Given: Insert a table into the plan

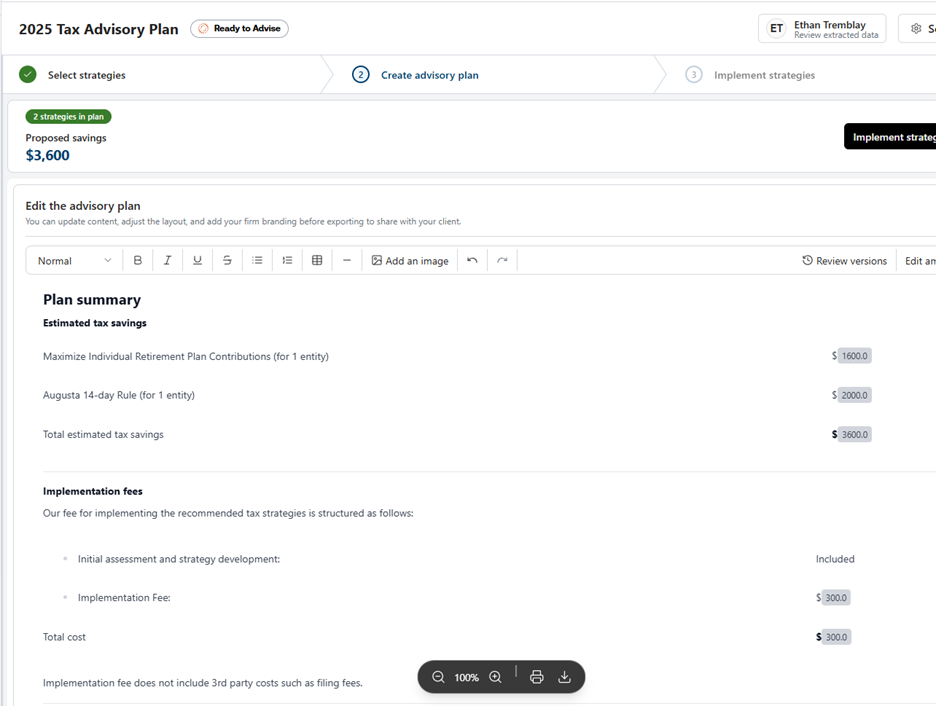Looking at the screenshot, I should (317, 261).
